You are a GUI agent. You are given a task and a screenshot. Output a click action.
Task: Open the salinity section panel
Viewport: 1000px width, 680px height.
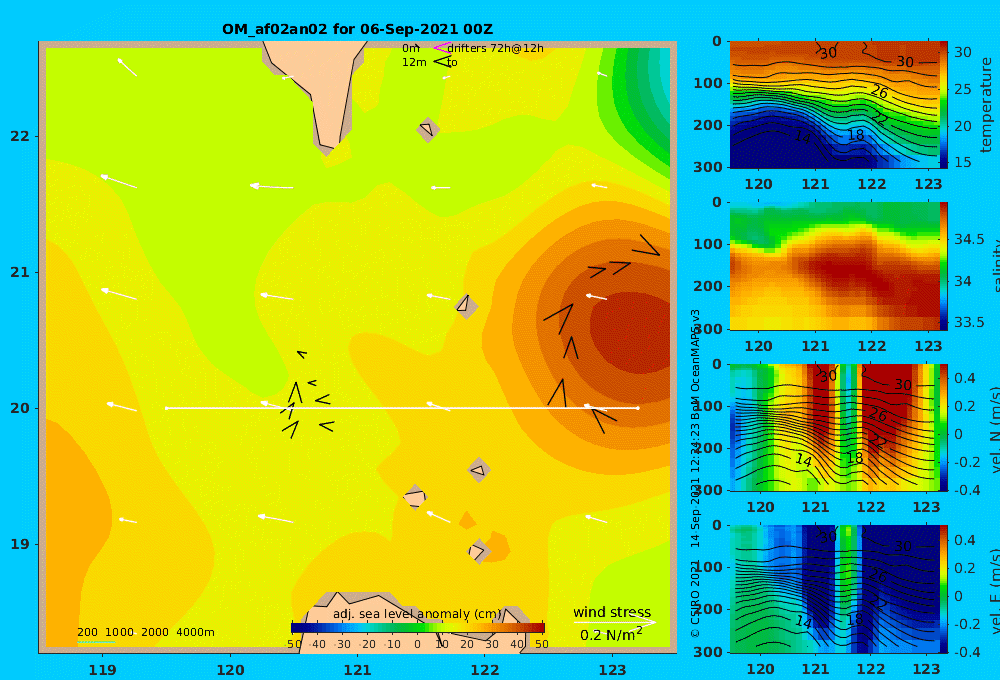[834, 266]
